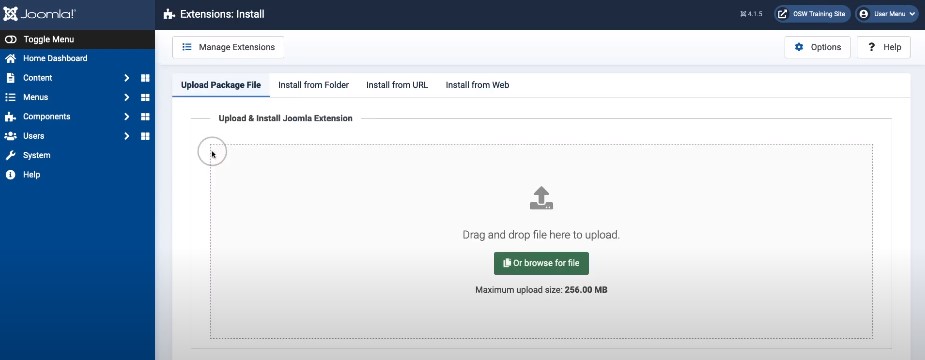The image size is (925, 360).
Task: Switch to Install from Web tab
Action: coord(477,85)
